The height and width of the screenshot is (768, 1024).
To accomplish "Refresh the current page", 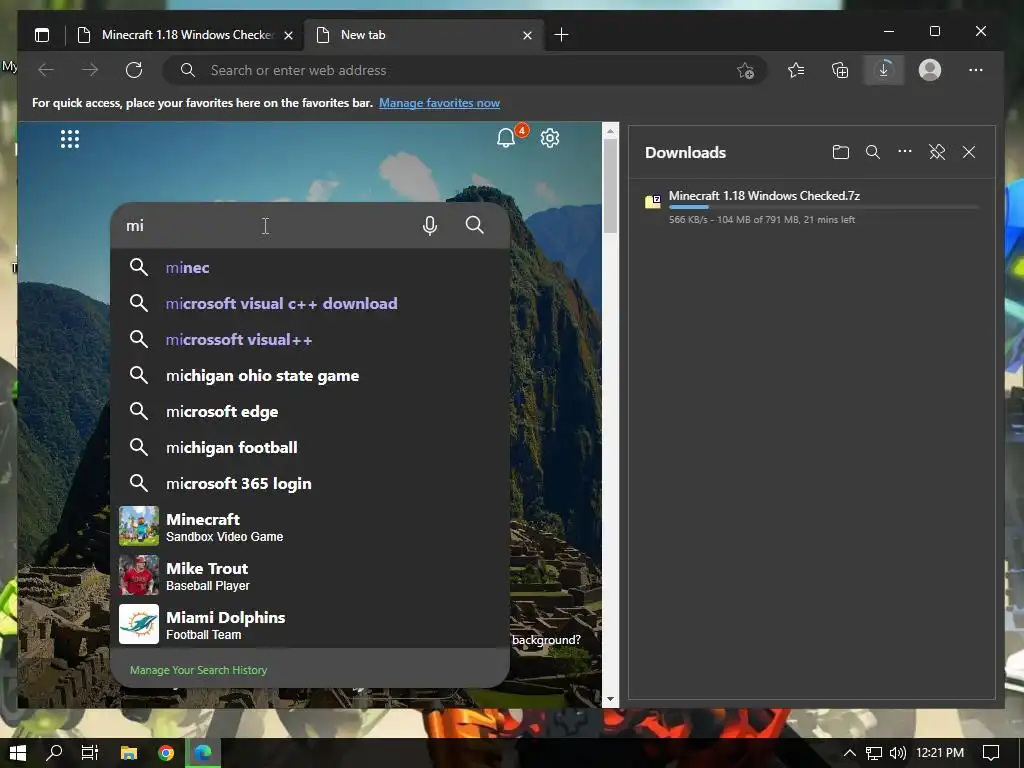I will pyautogui.click(x=134, y=70).
